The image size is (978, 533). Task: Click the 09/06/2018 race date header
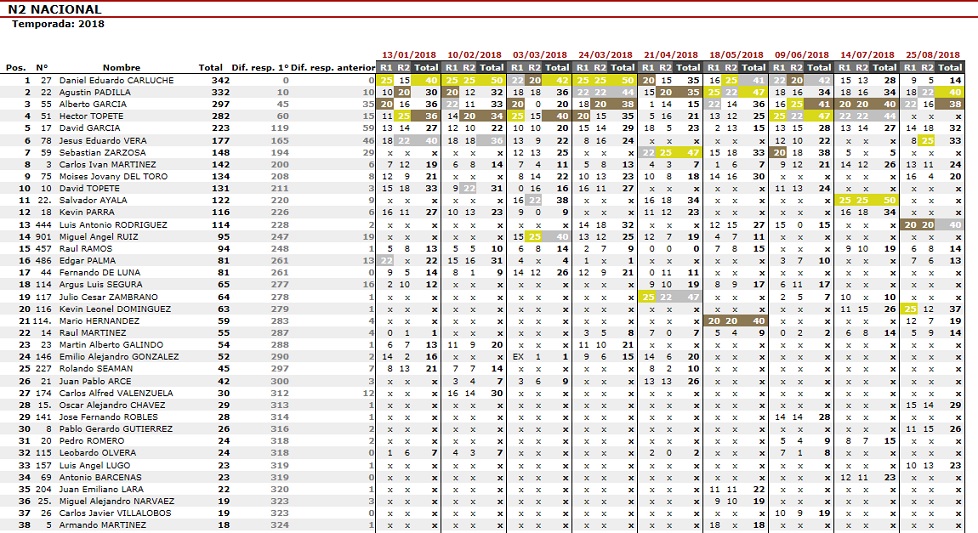801,55
